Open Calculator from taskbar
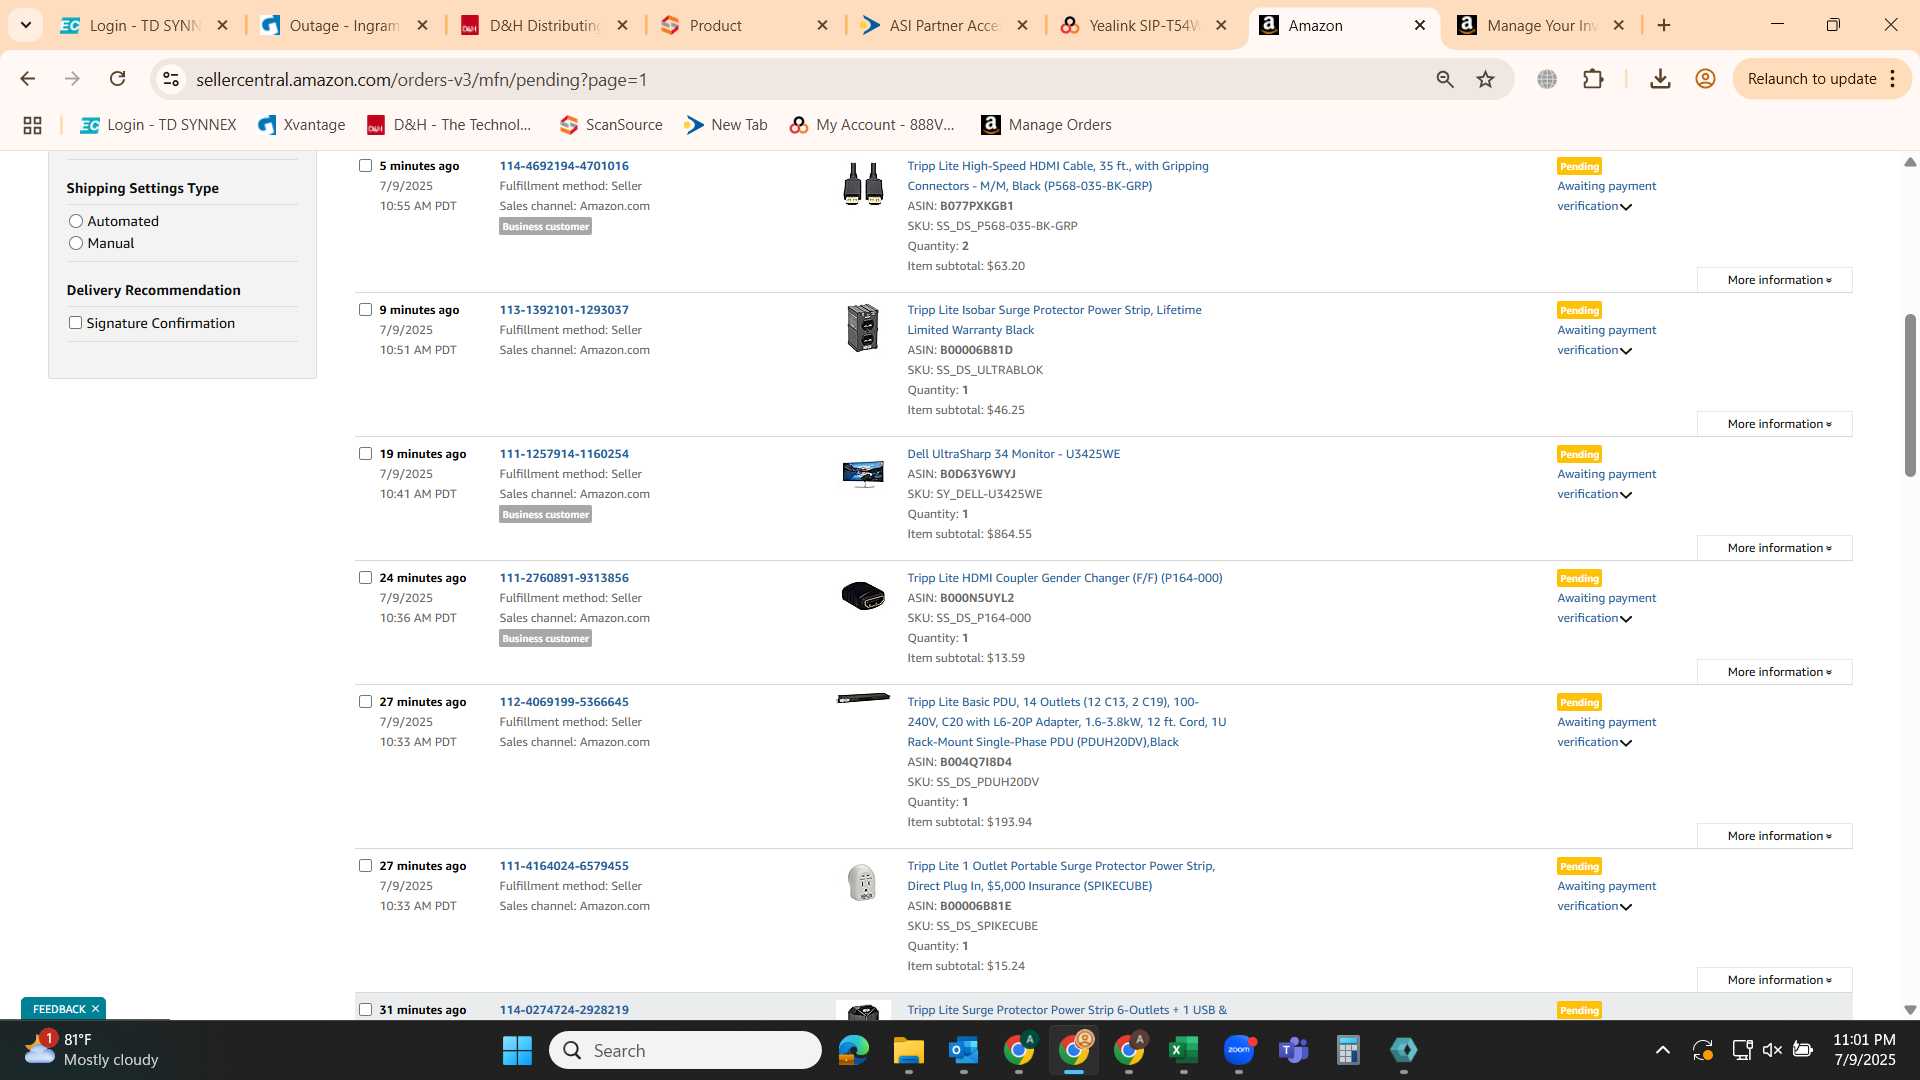Screen dimensions: 1920x1080 click(x=1349, y=1050)
